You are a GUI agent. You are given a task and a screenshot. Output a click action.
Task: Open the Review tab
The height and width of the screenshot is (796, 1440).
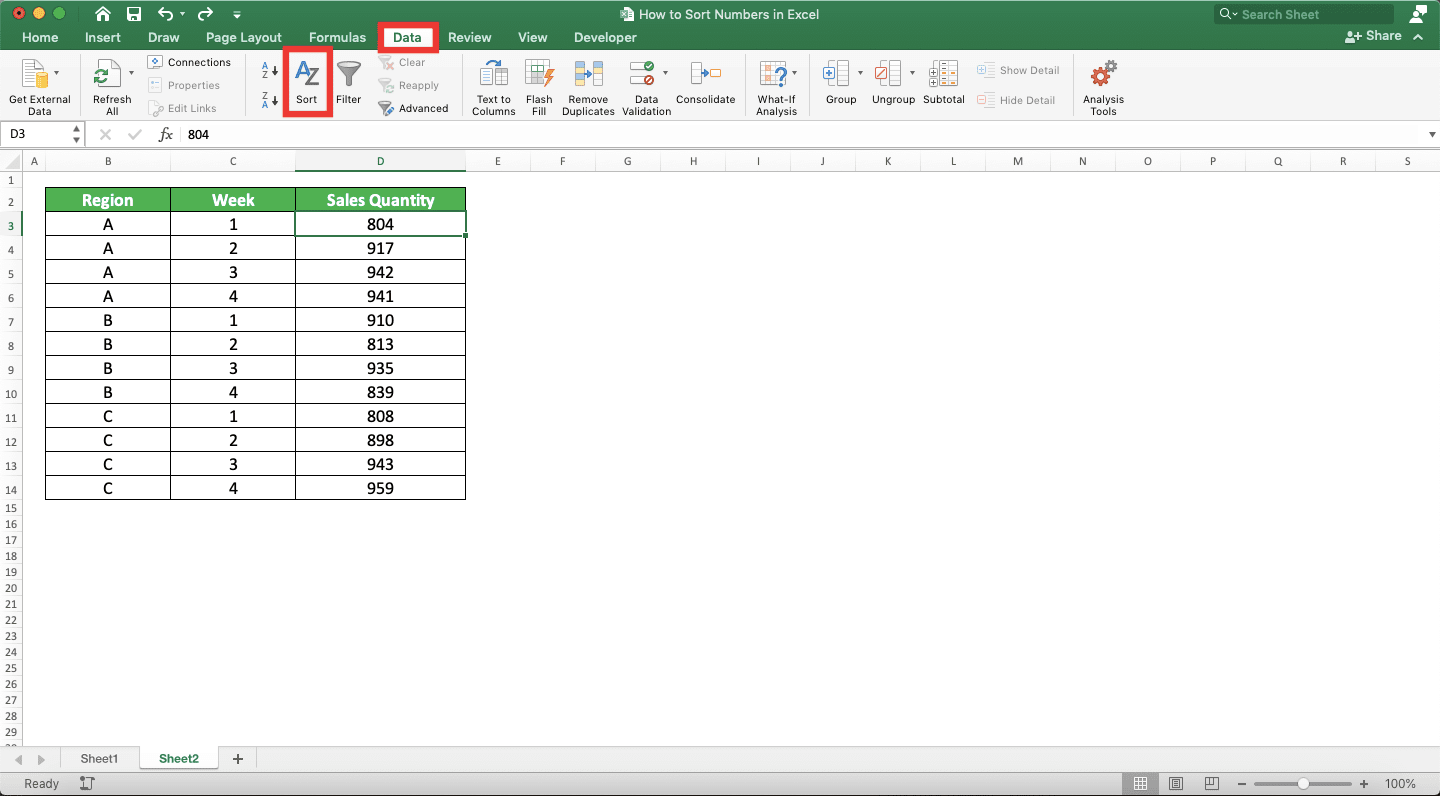(469, 37)
